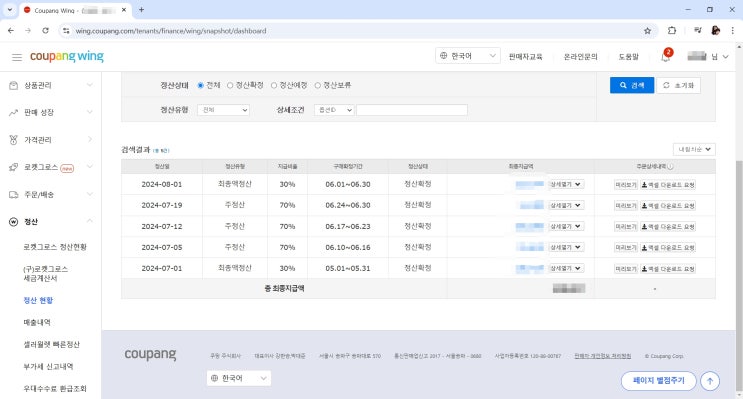Click the 정산 won-coin icon

pyautogui.click(x=14, y=222)
